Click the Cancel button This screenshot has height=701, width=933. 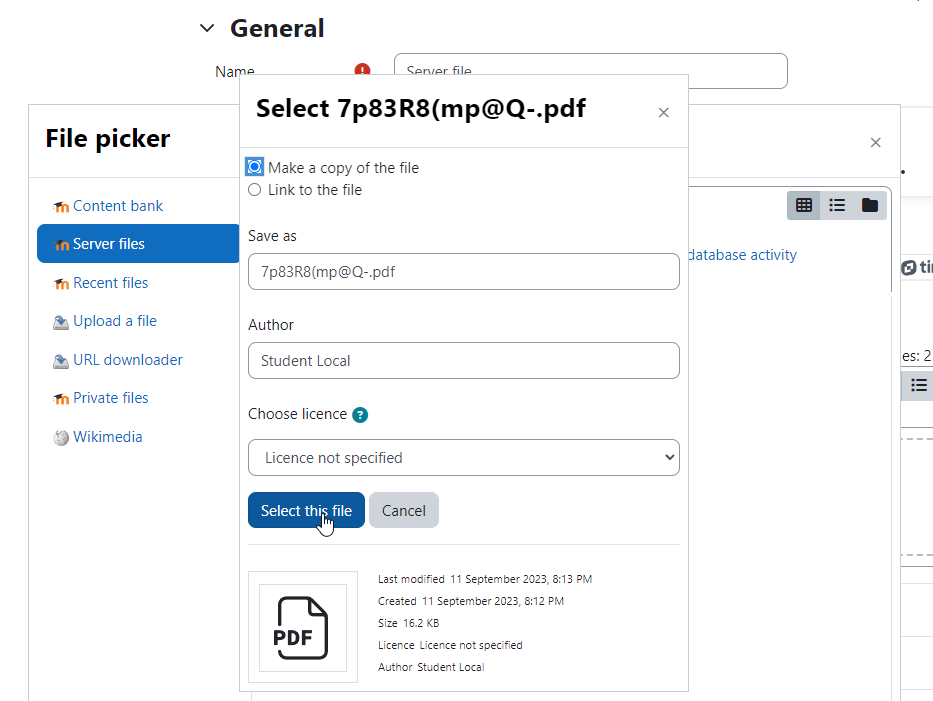(403, 511)
